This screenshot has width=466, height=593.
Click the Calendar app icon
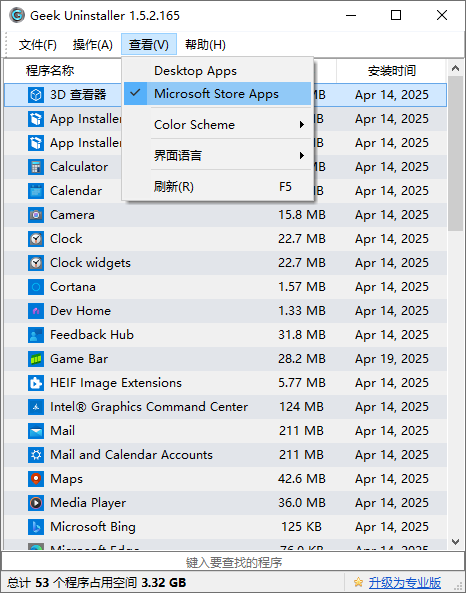tap(36, 191)
